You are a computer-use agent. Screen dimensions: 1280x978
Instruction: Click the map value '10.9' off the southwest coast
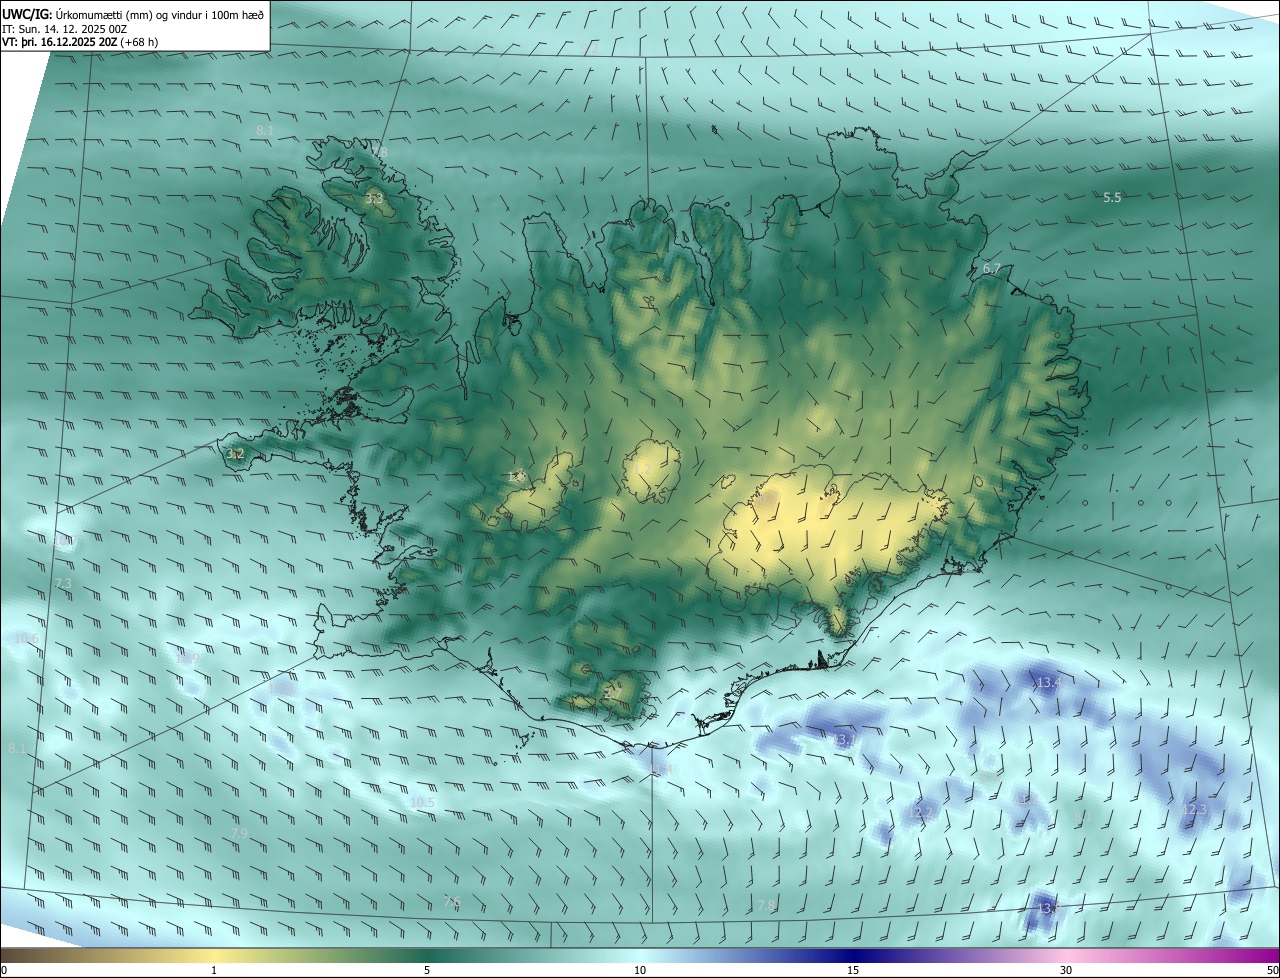point(187,658)
